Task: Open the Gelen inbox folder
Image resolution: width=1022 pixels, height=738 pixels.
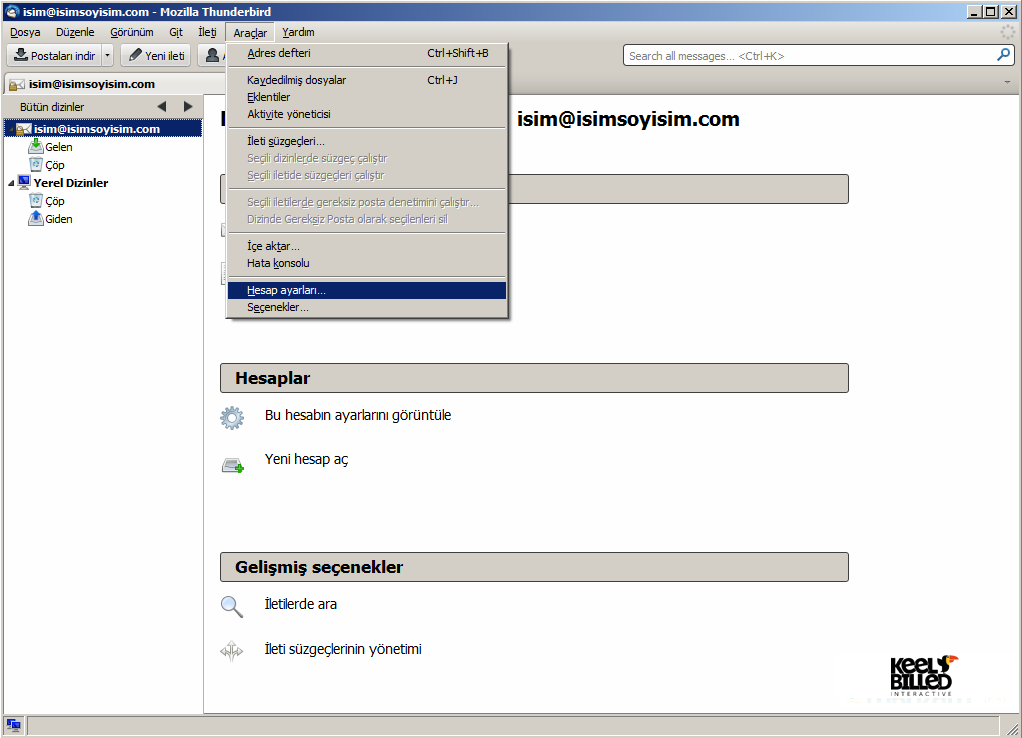Action: click(59, 147)
